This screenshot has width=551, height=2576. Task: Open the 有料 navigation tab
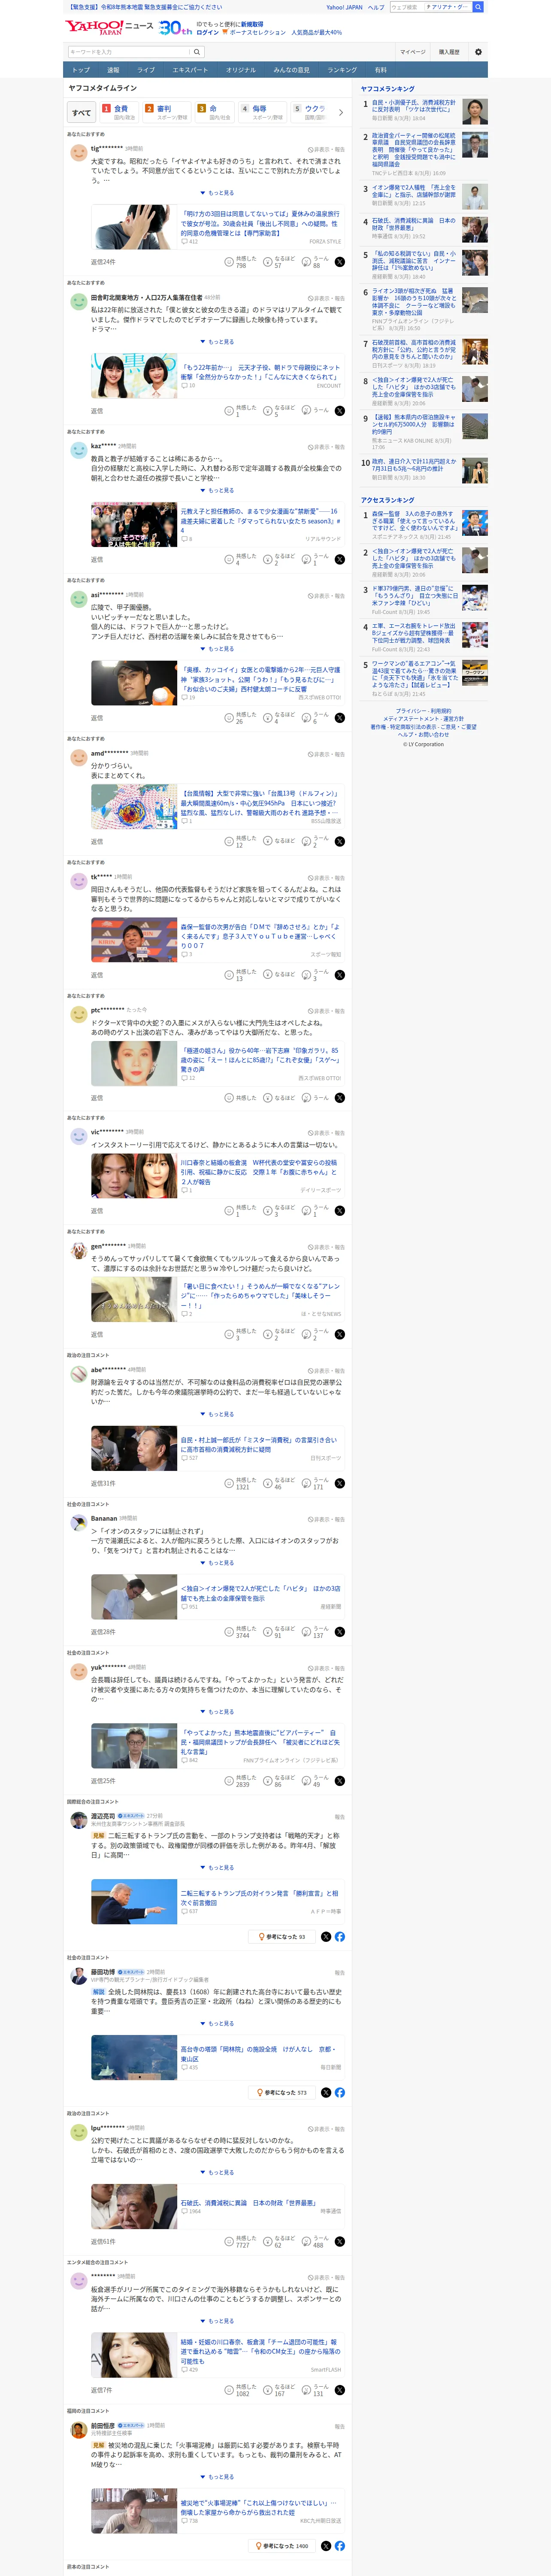(x=380, y=70)
